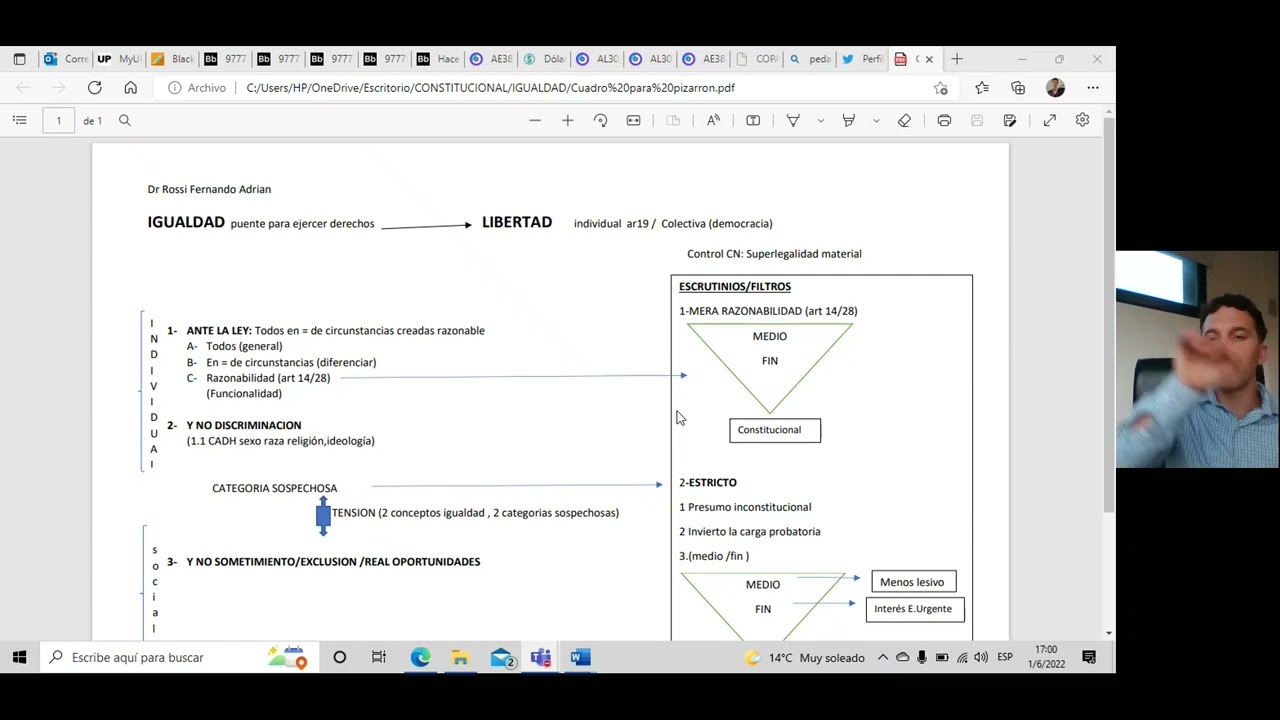Image resolution: width=1280 pixels, height=720 pixels.
Task: Open the notification center icon
Action: [1089, 657]
